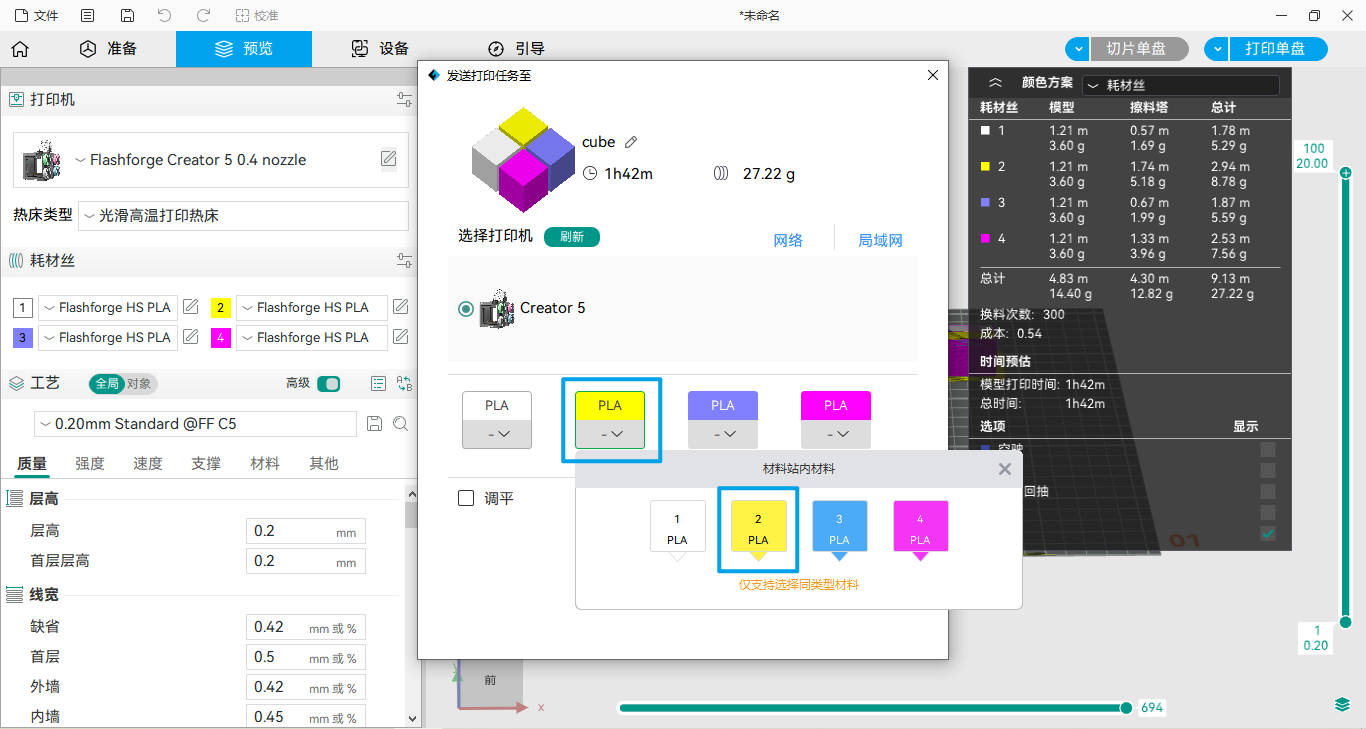Open filament 1 Flashforge HS PLA dropdown
1366x729 pixels.
point(108,307)
